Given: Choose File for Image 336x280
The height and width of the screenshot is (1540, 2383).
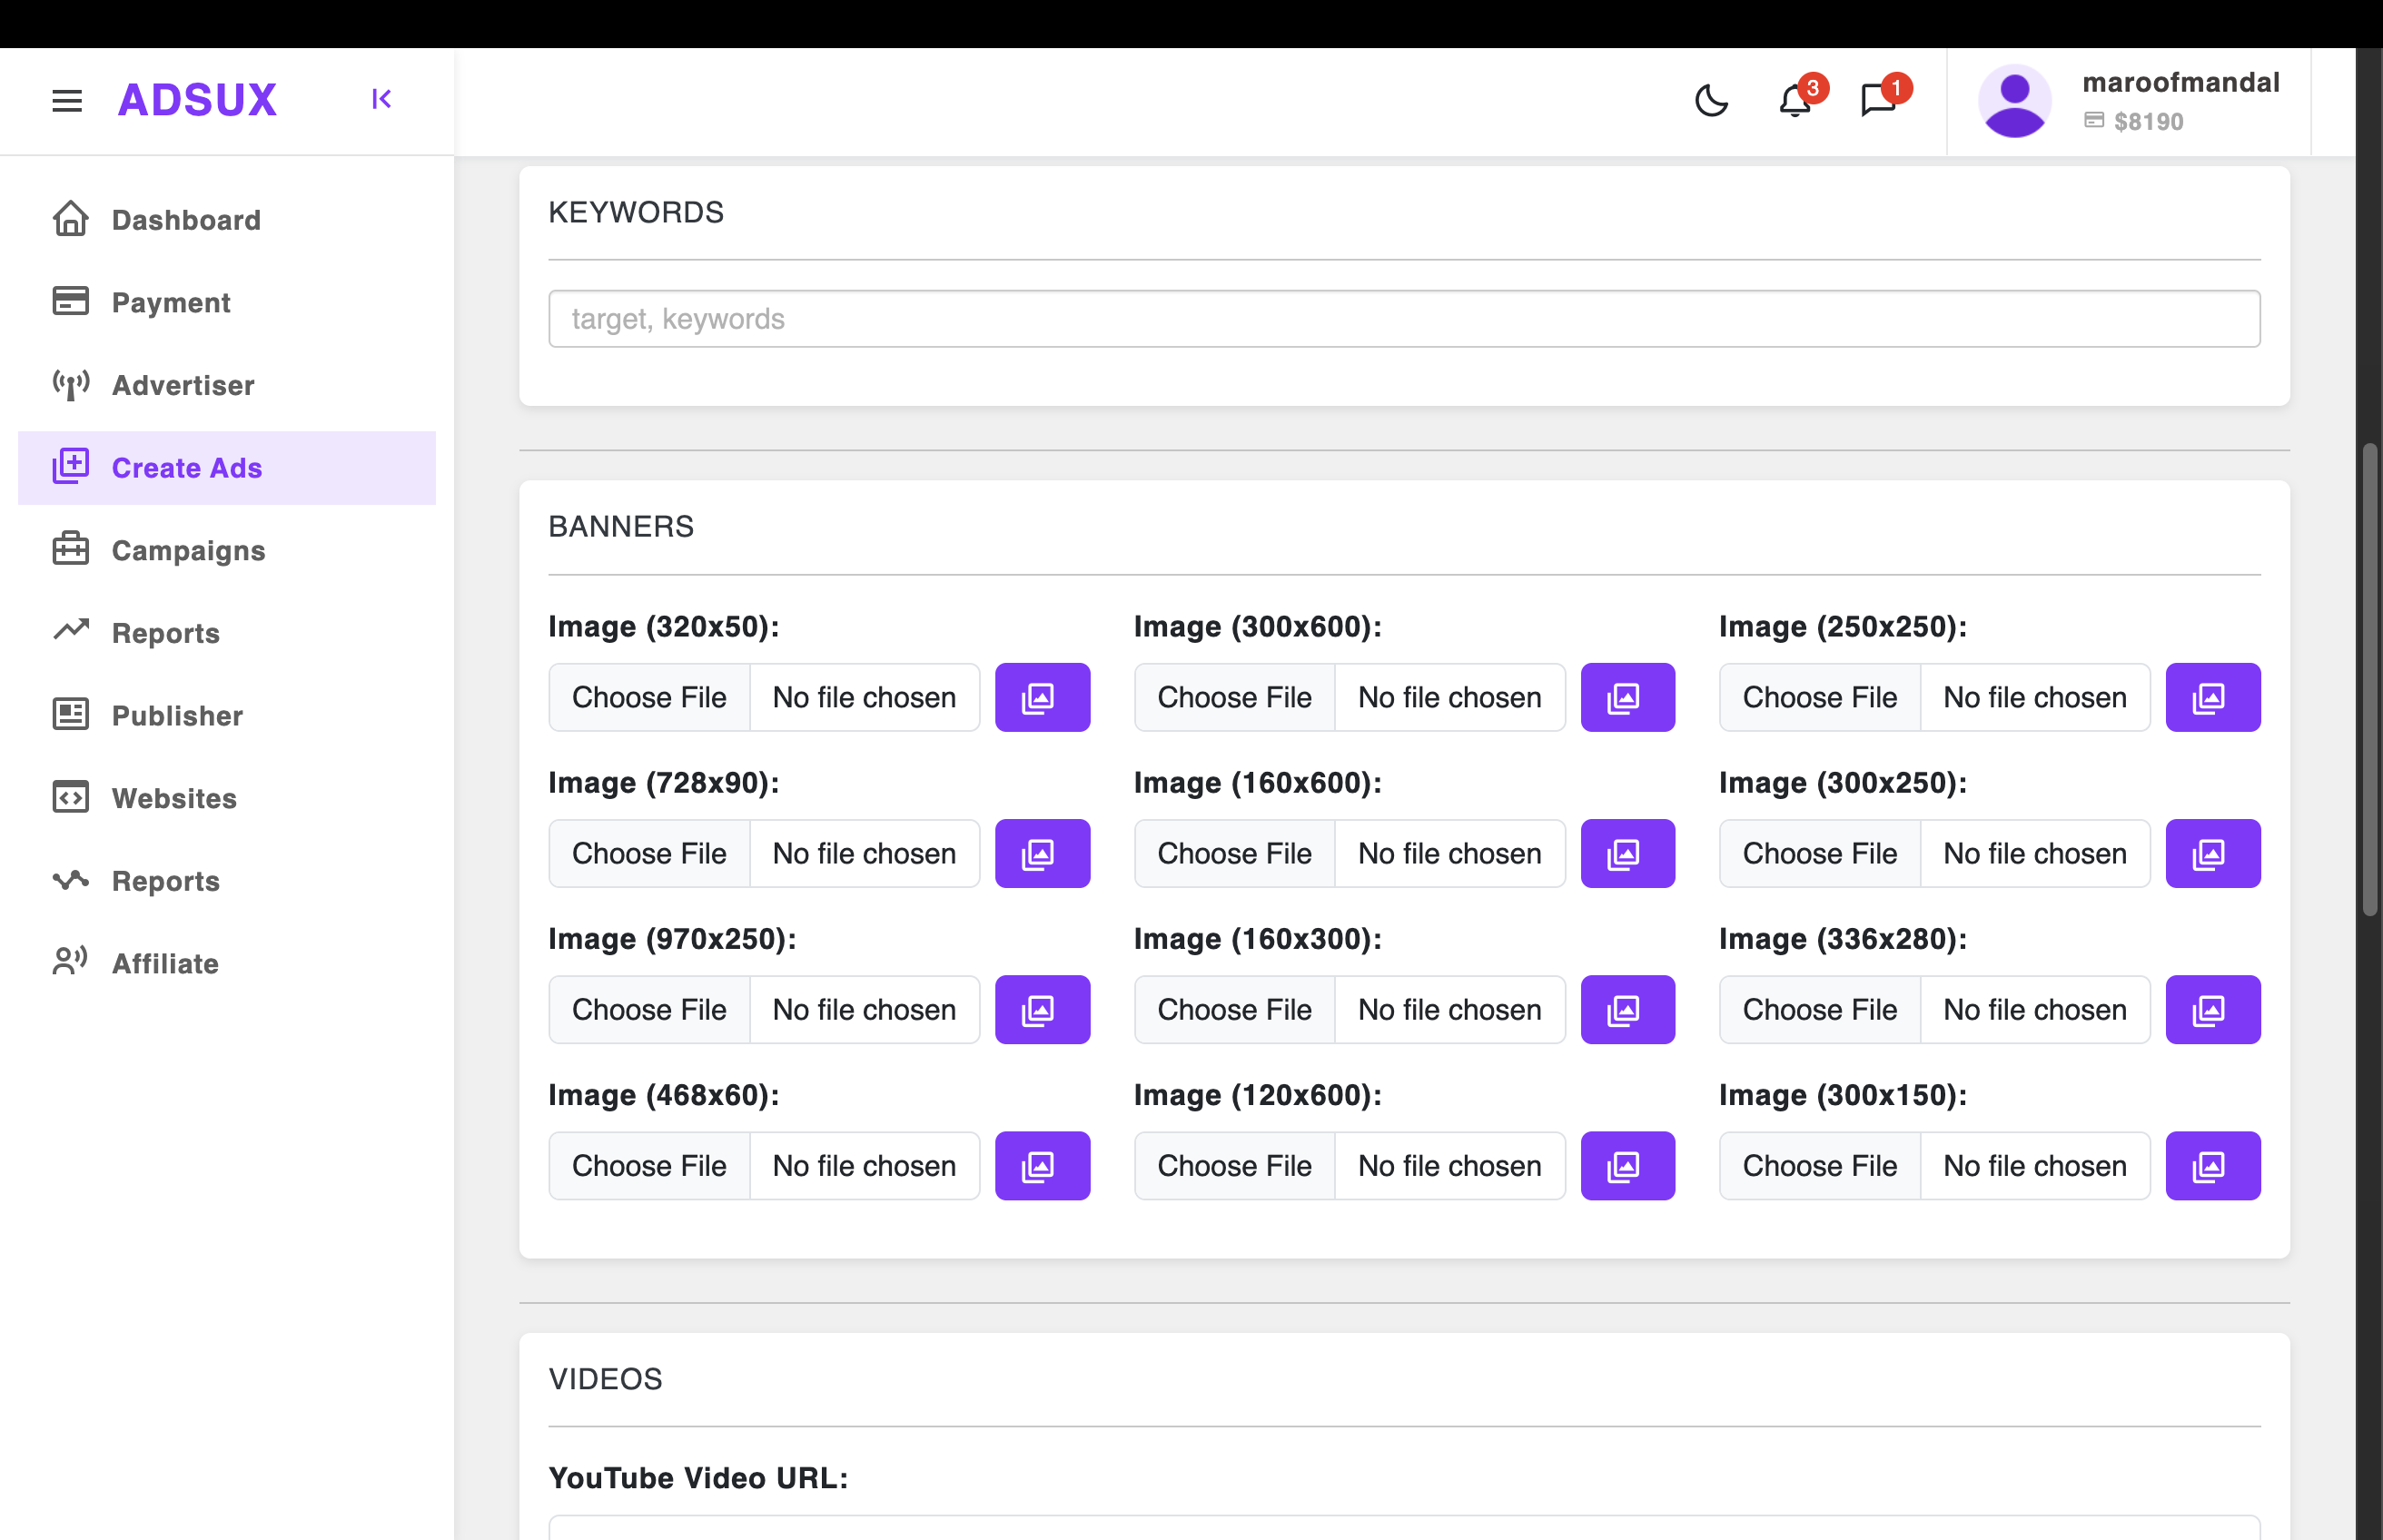Looking at the screenshot, I should [x=1819, y=1009].
